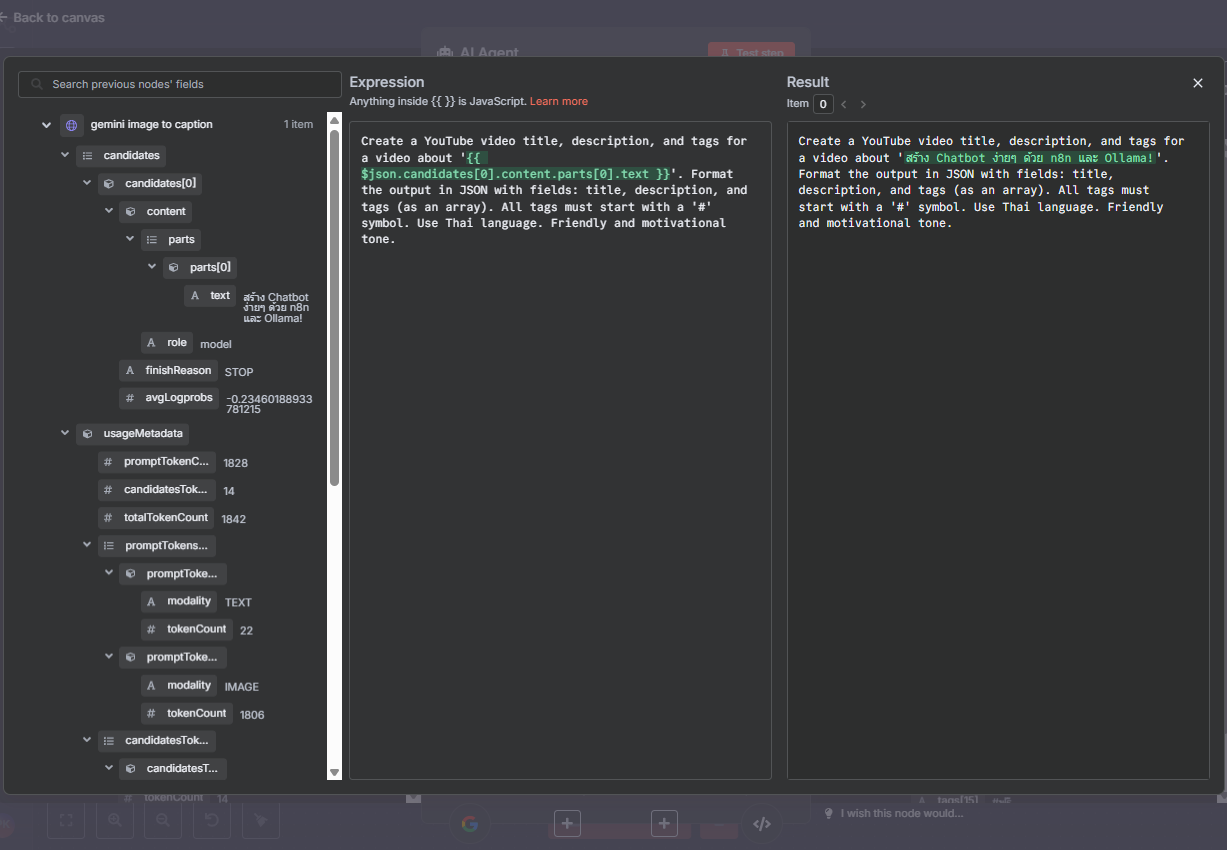Collapse the gemini image to caption node
Screen dimensions: 1227x850
point(46,125)
